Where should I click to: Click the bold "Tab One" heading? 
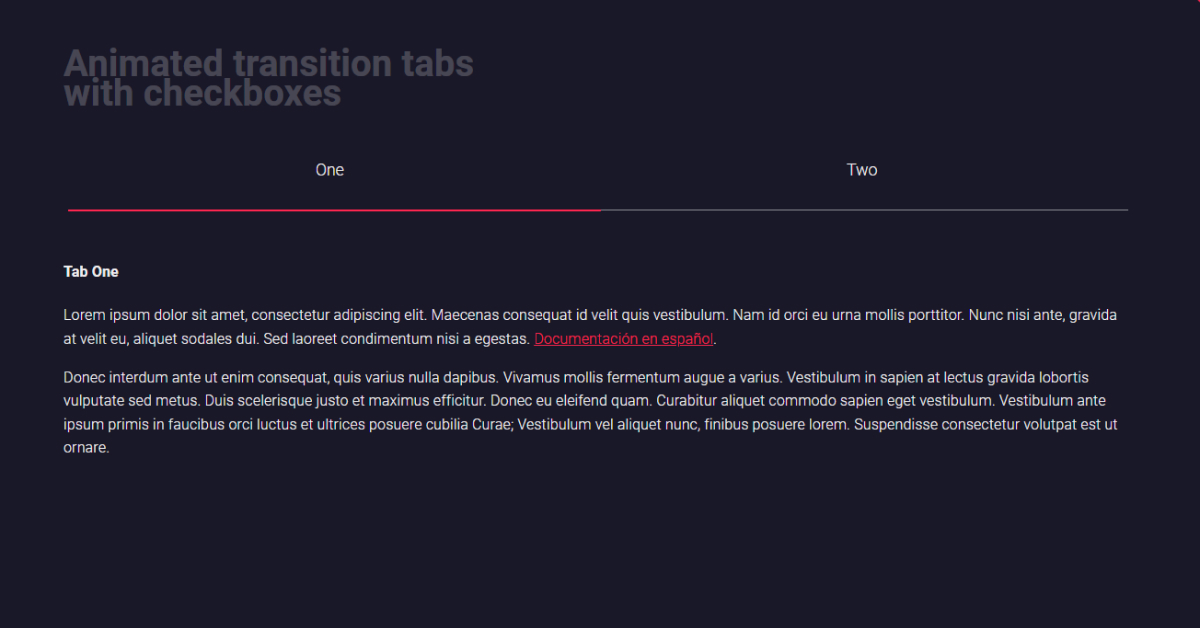(x=91, y=271)
